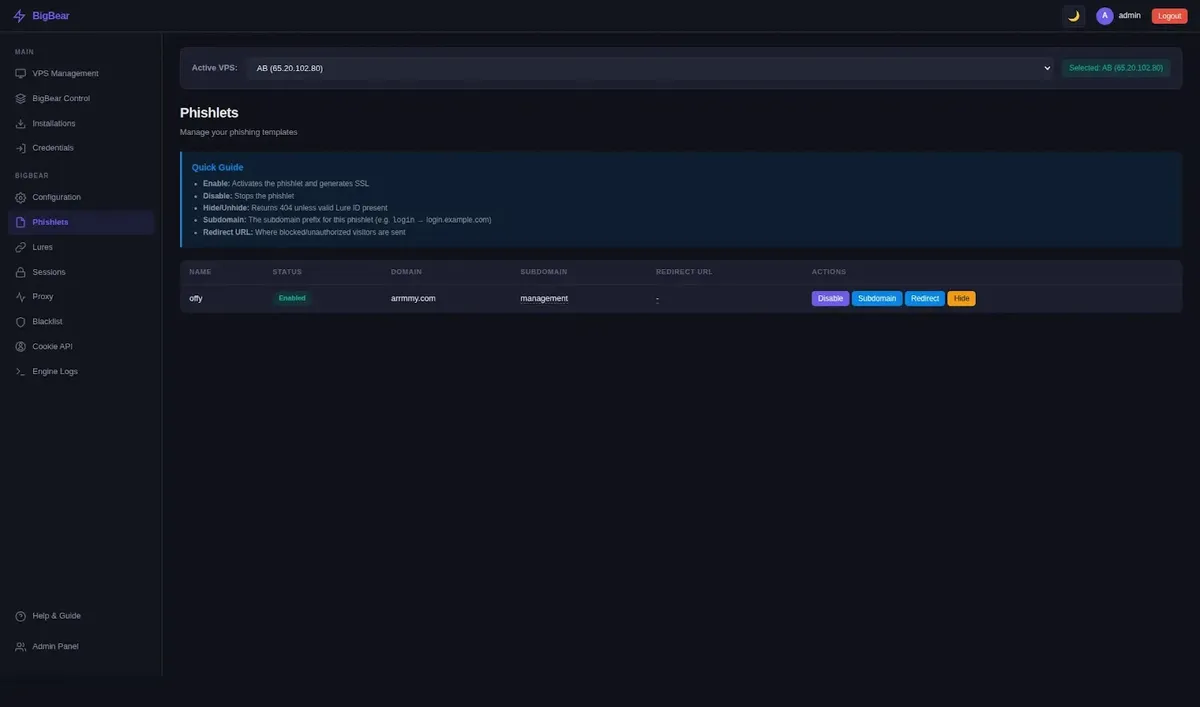This screenshot has width=1200, height=707.
Task: Click the 'Active VPS:' label
Action: (214, 68)
